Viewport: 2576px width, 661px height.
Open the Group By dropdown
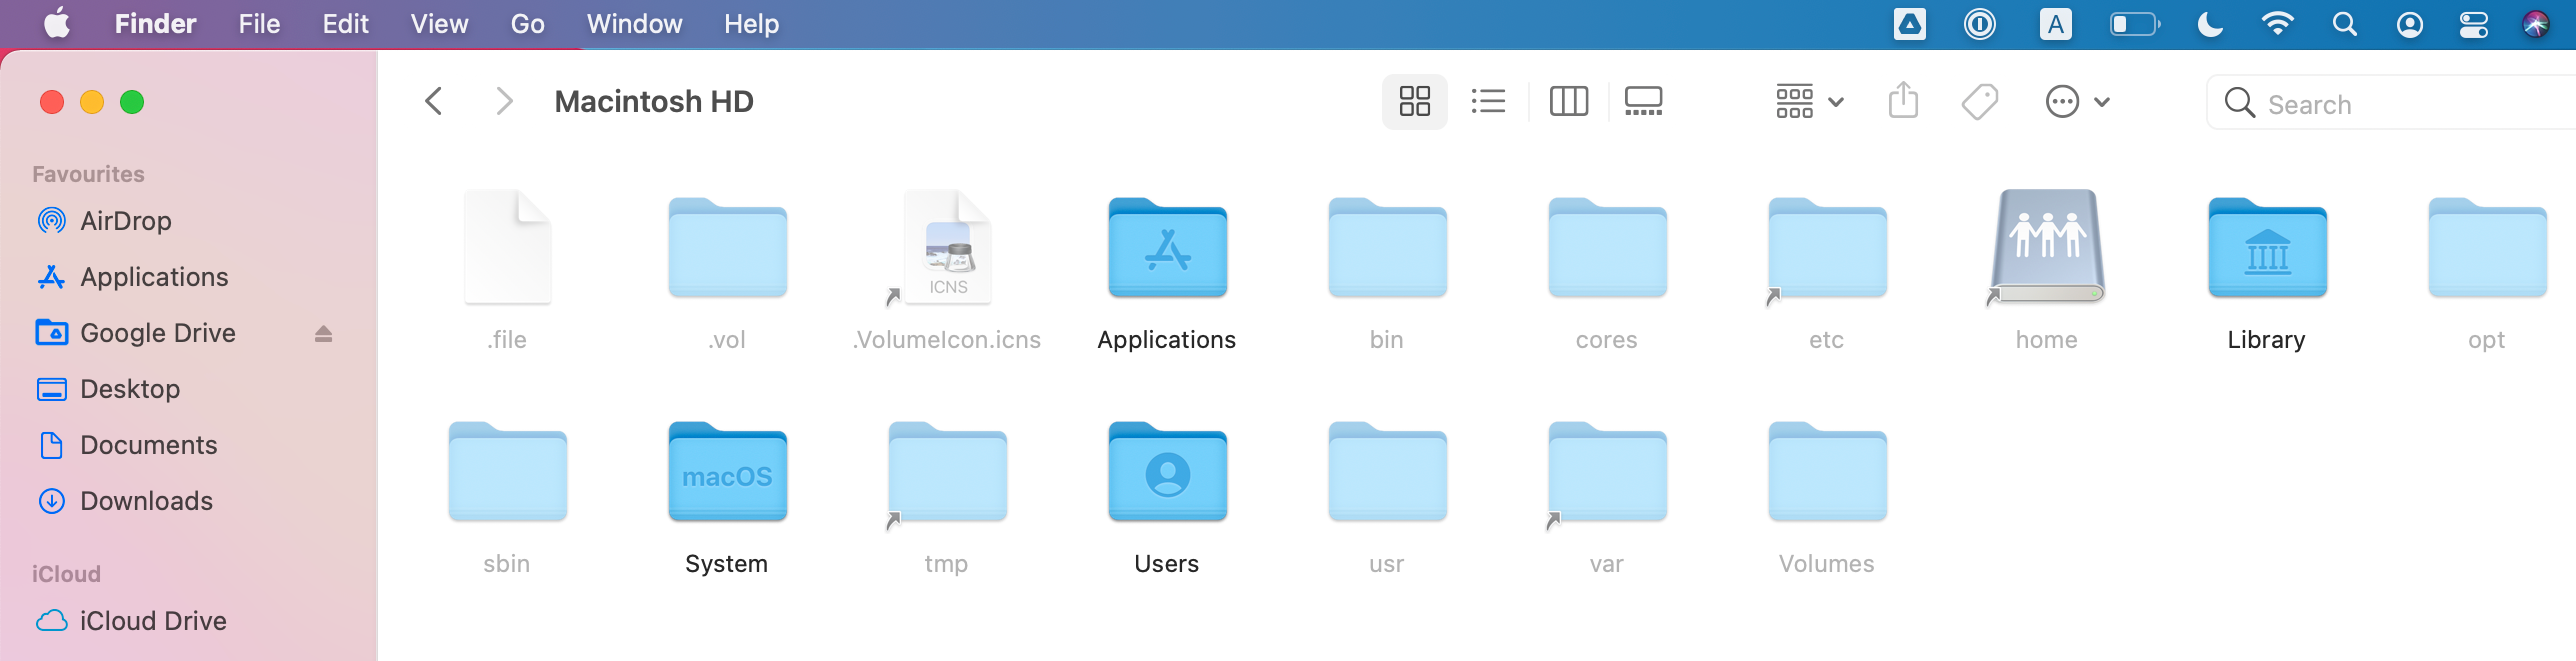tap(1809, 102)
